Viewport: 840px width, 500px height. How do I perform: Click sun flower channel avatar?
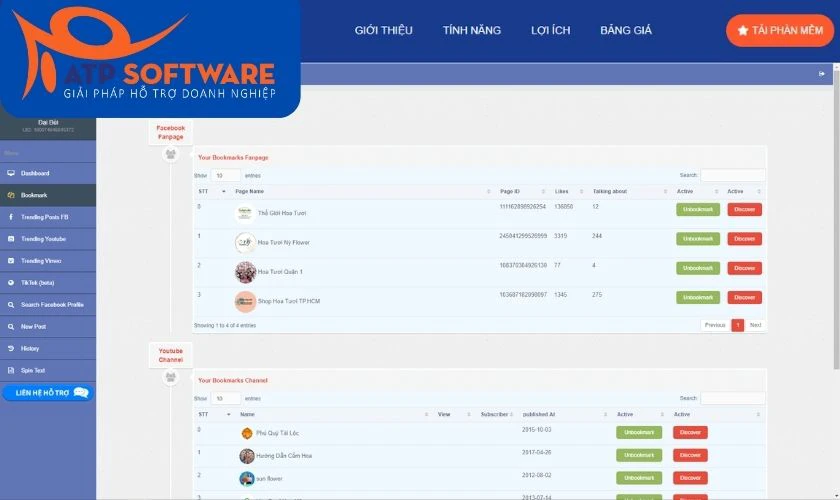[x=246, y=479]
